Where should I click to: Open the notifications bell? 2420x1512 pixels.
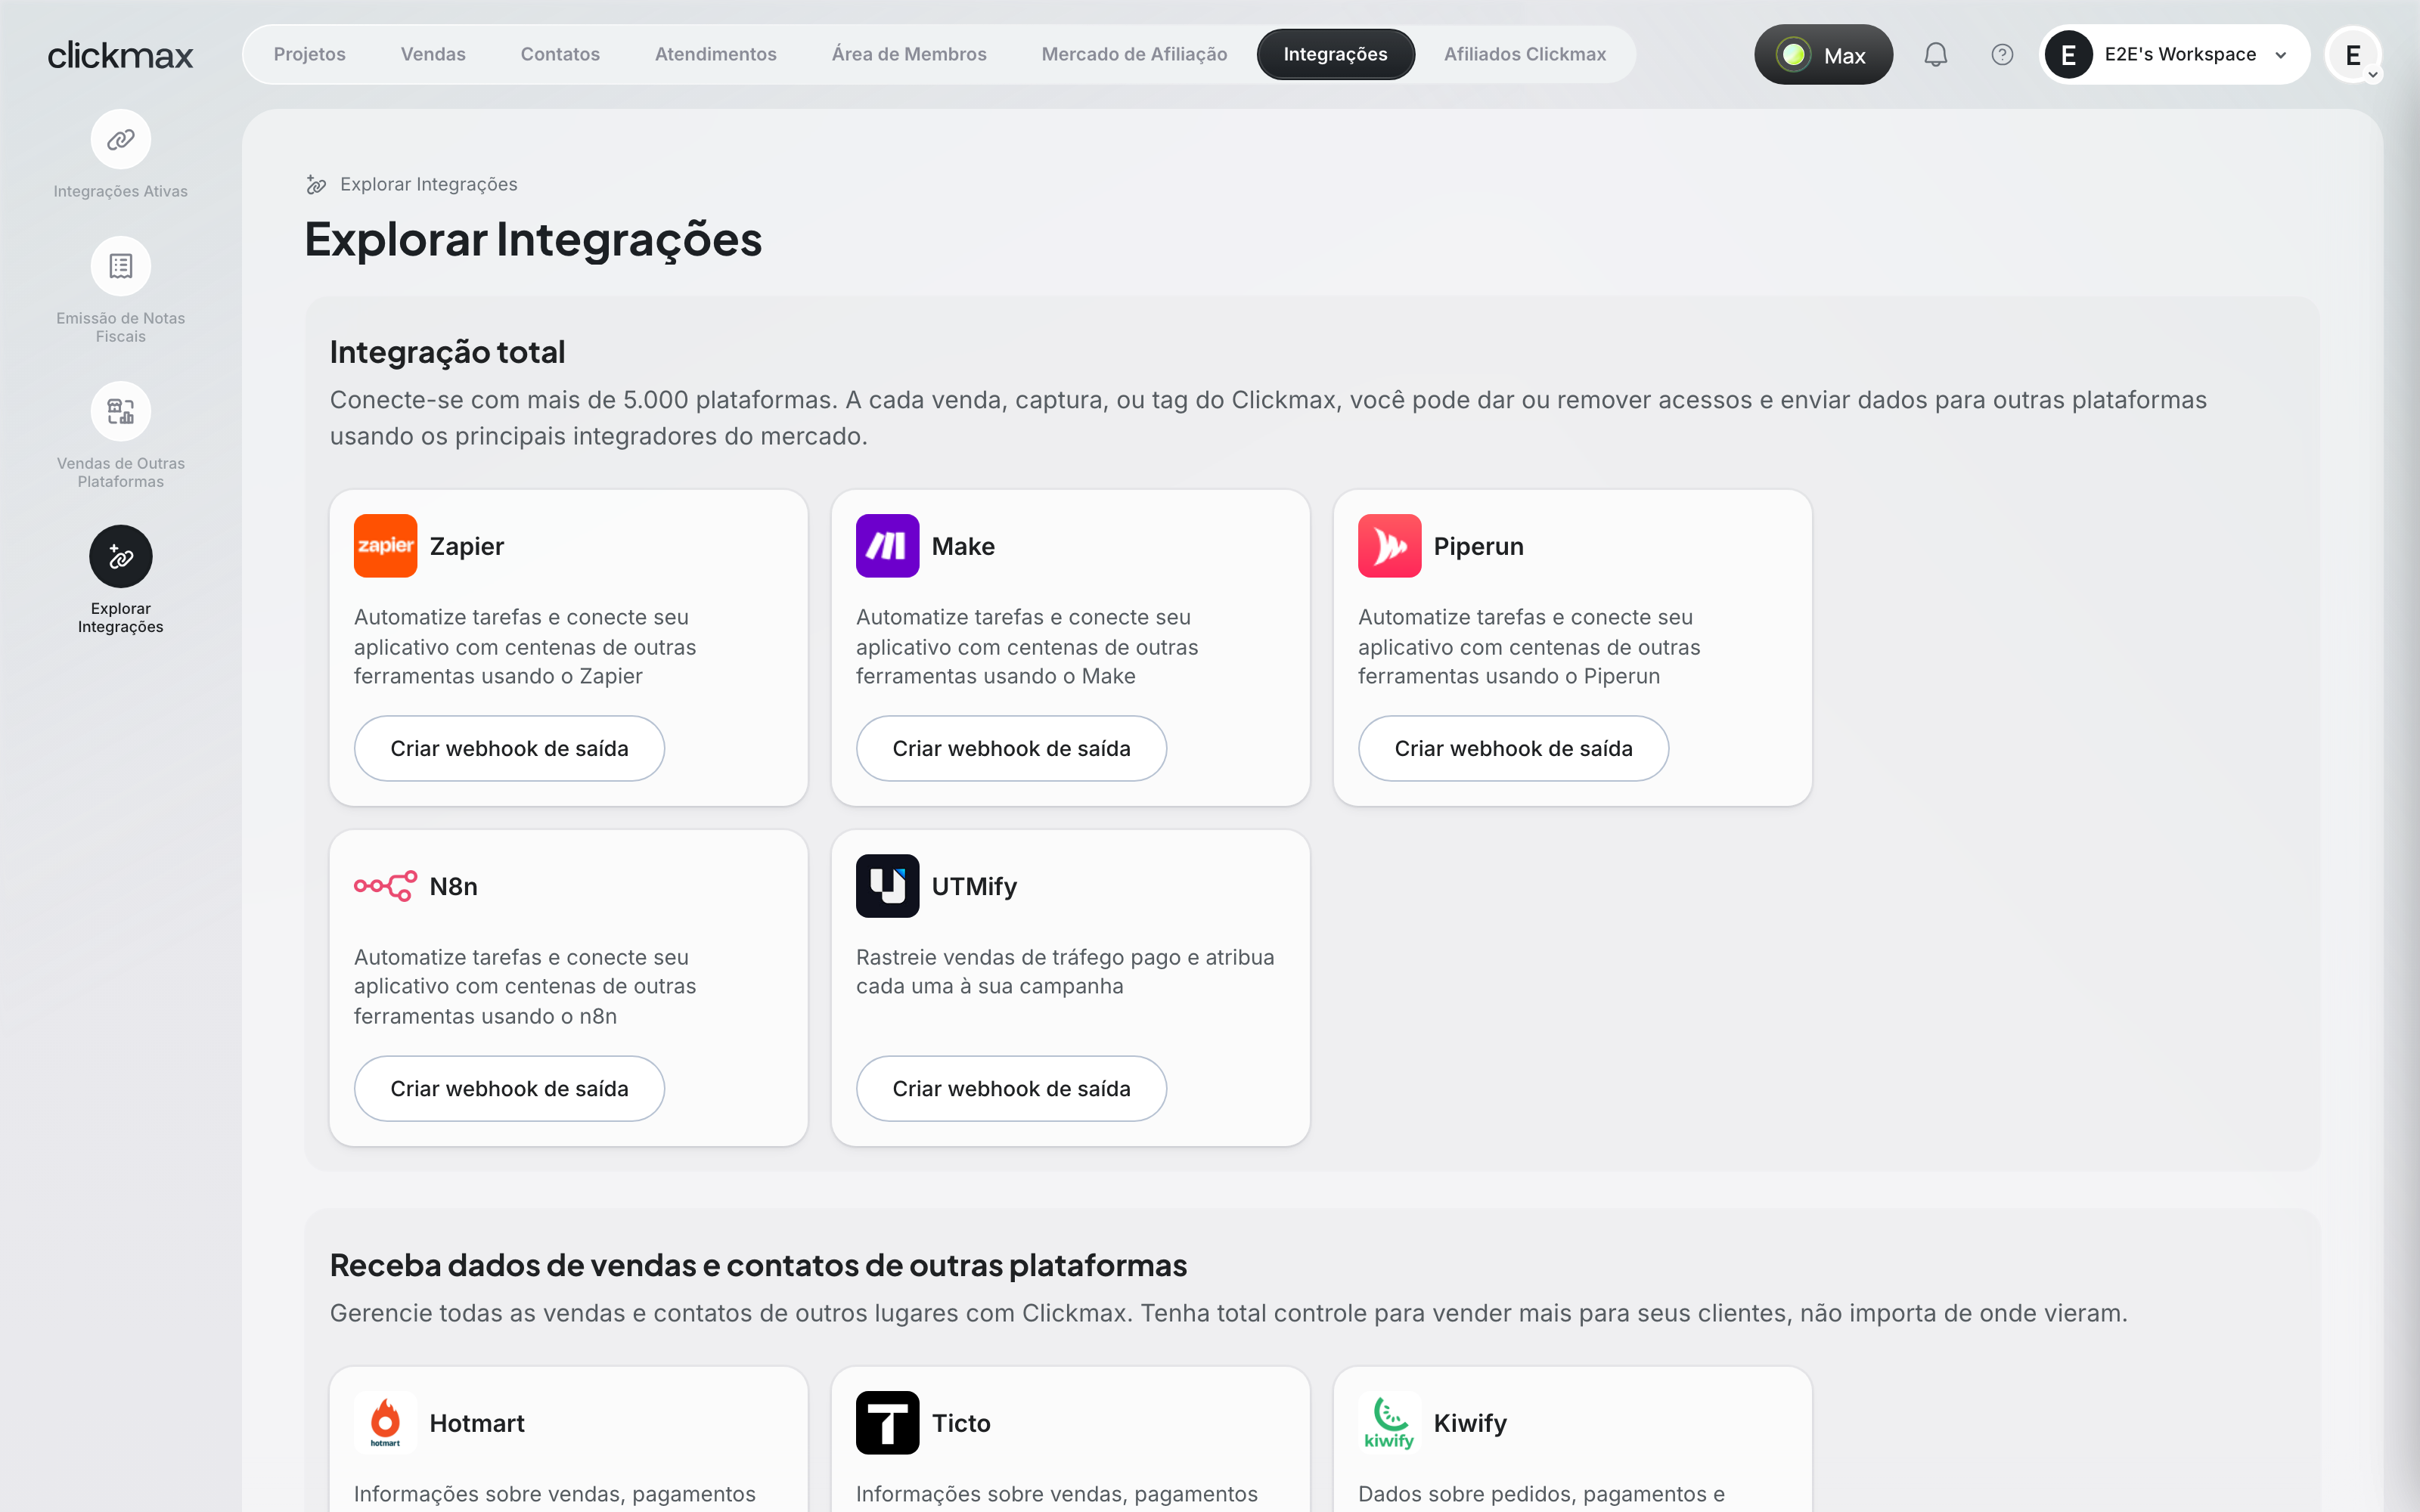(1936, 55)
